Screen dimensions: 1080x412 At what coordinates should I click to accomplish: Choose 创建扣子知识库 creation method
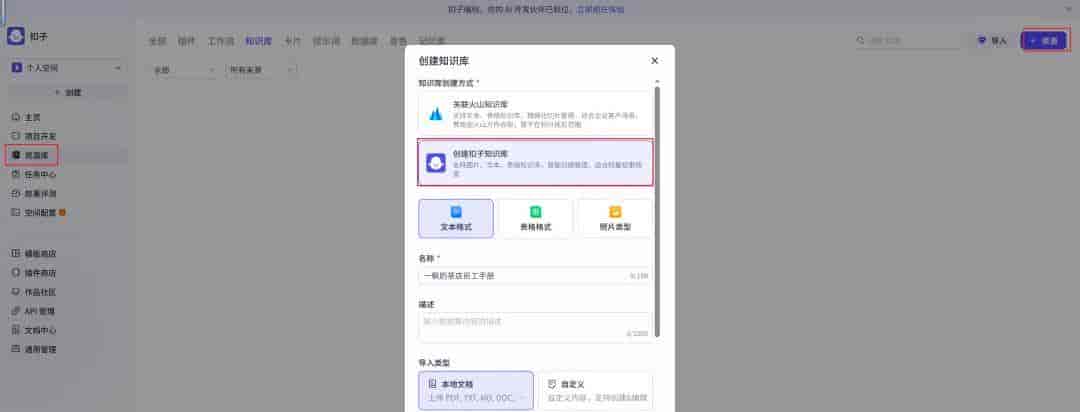[x=535, y=163]
